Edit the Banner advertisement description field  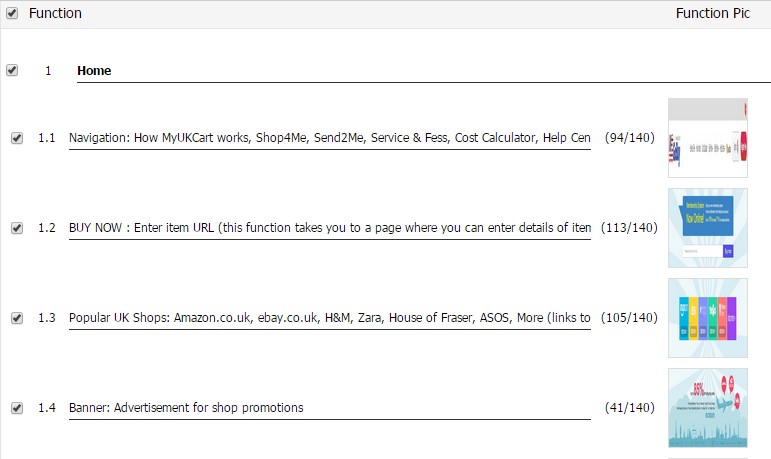point(330,408)
